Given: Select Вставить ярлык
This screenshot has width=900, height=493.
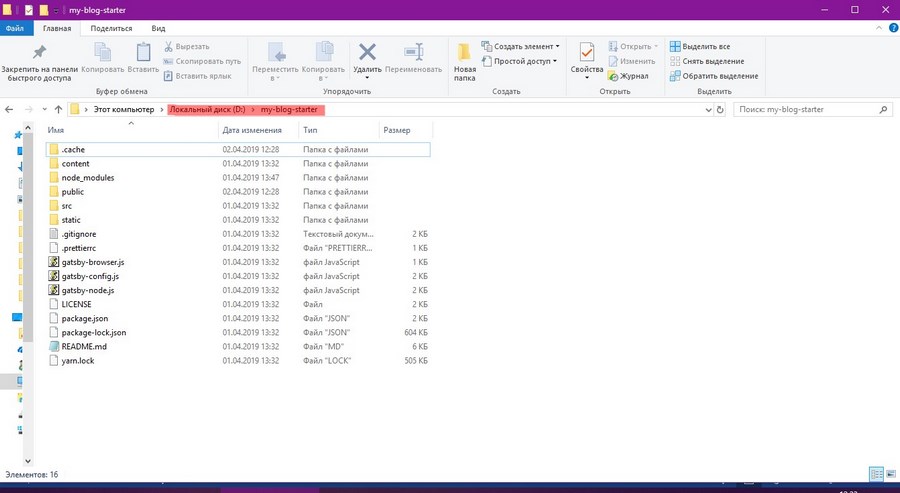Looking at the screenshot, I should pyautogui.click(x=197, y=76).
